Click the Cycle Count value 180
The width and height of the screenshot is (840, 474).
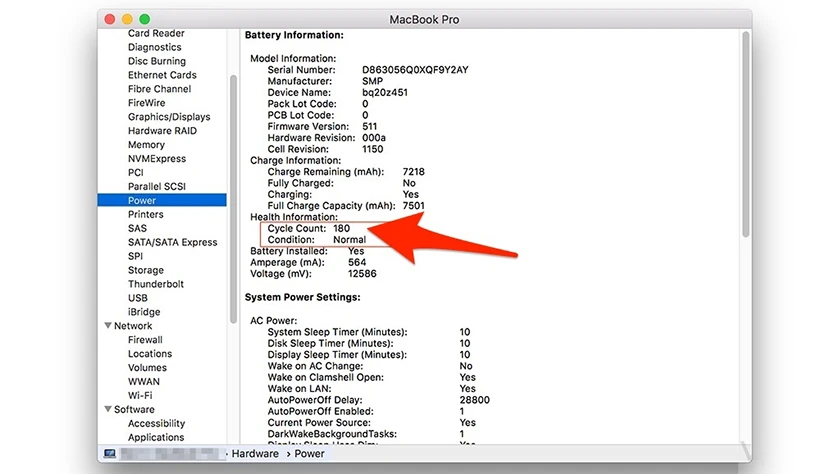341,228
